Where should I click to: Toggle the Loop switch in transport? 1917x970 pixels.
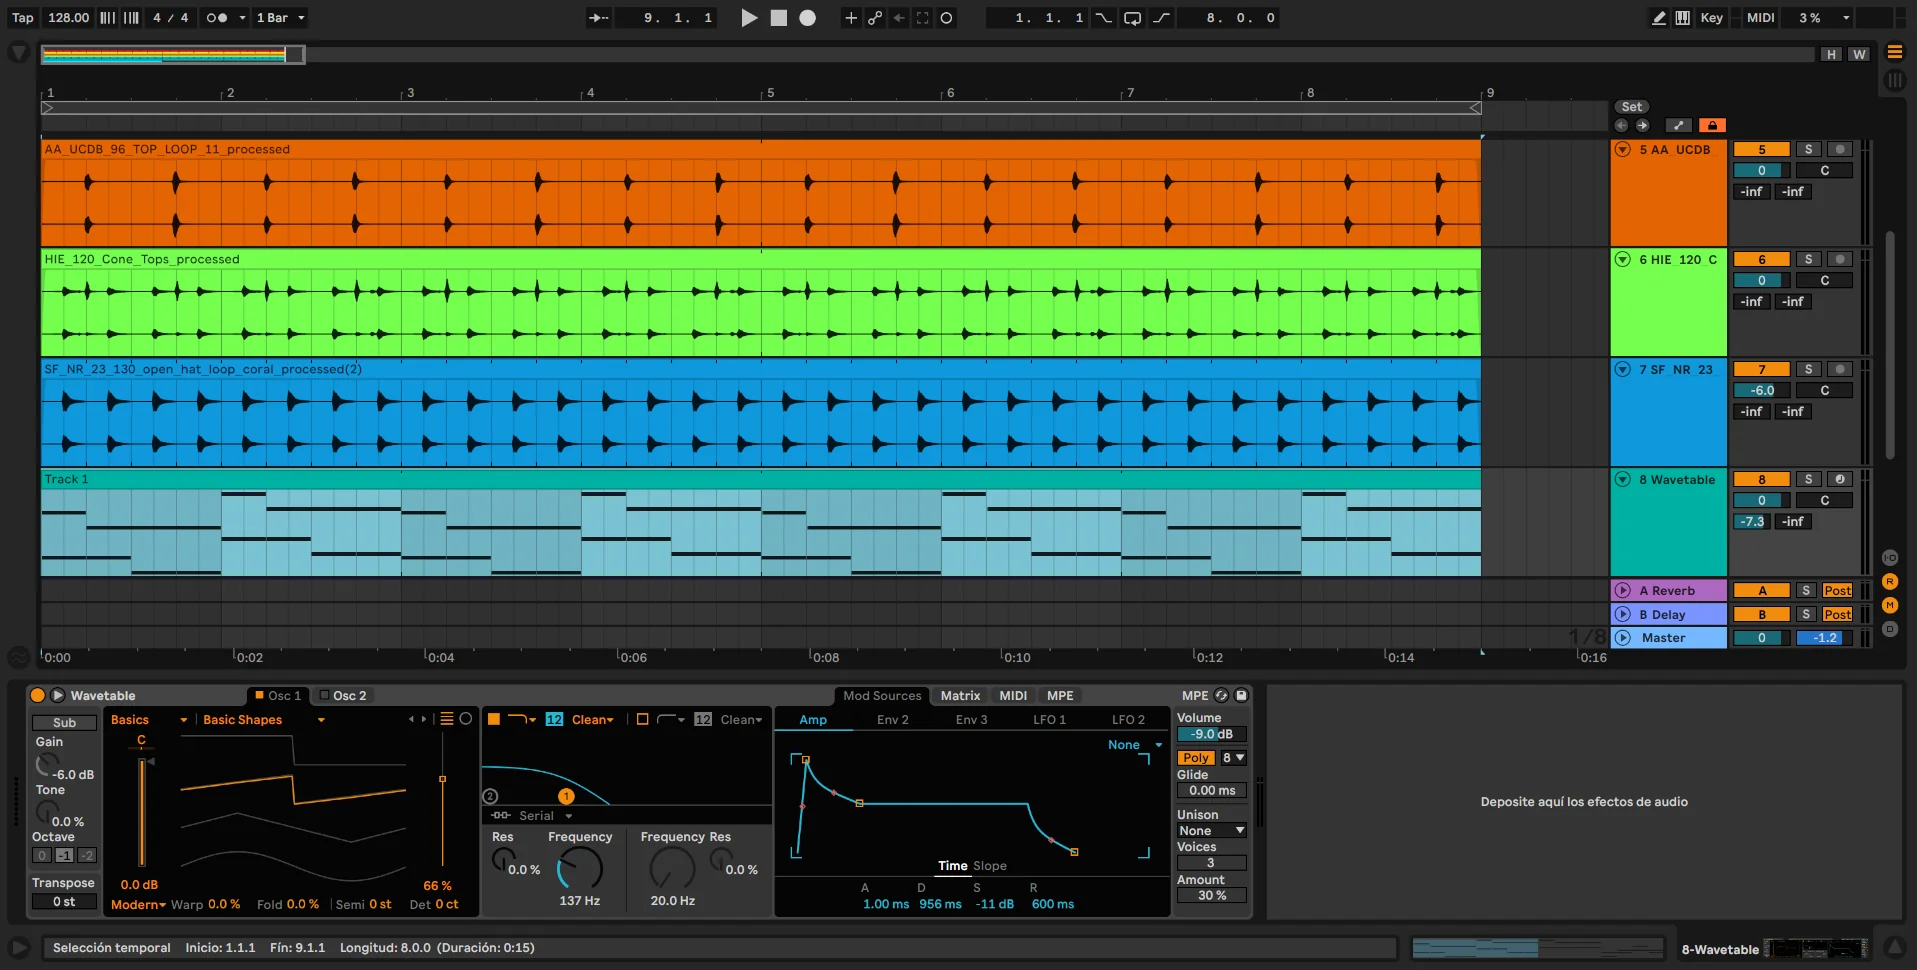(x=1132, y=18)
